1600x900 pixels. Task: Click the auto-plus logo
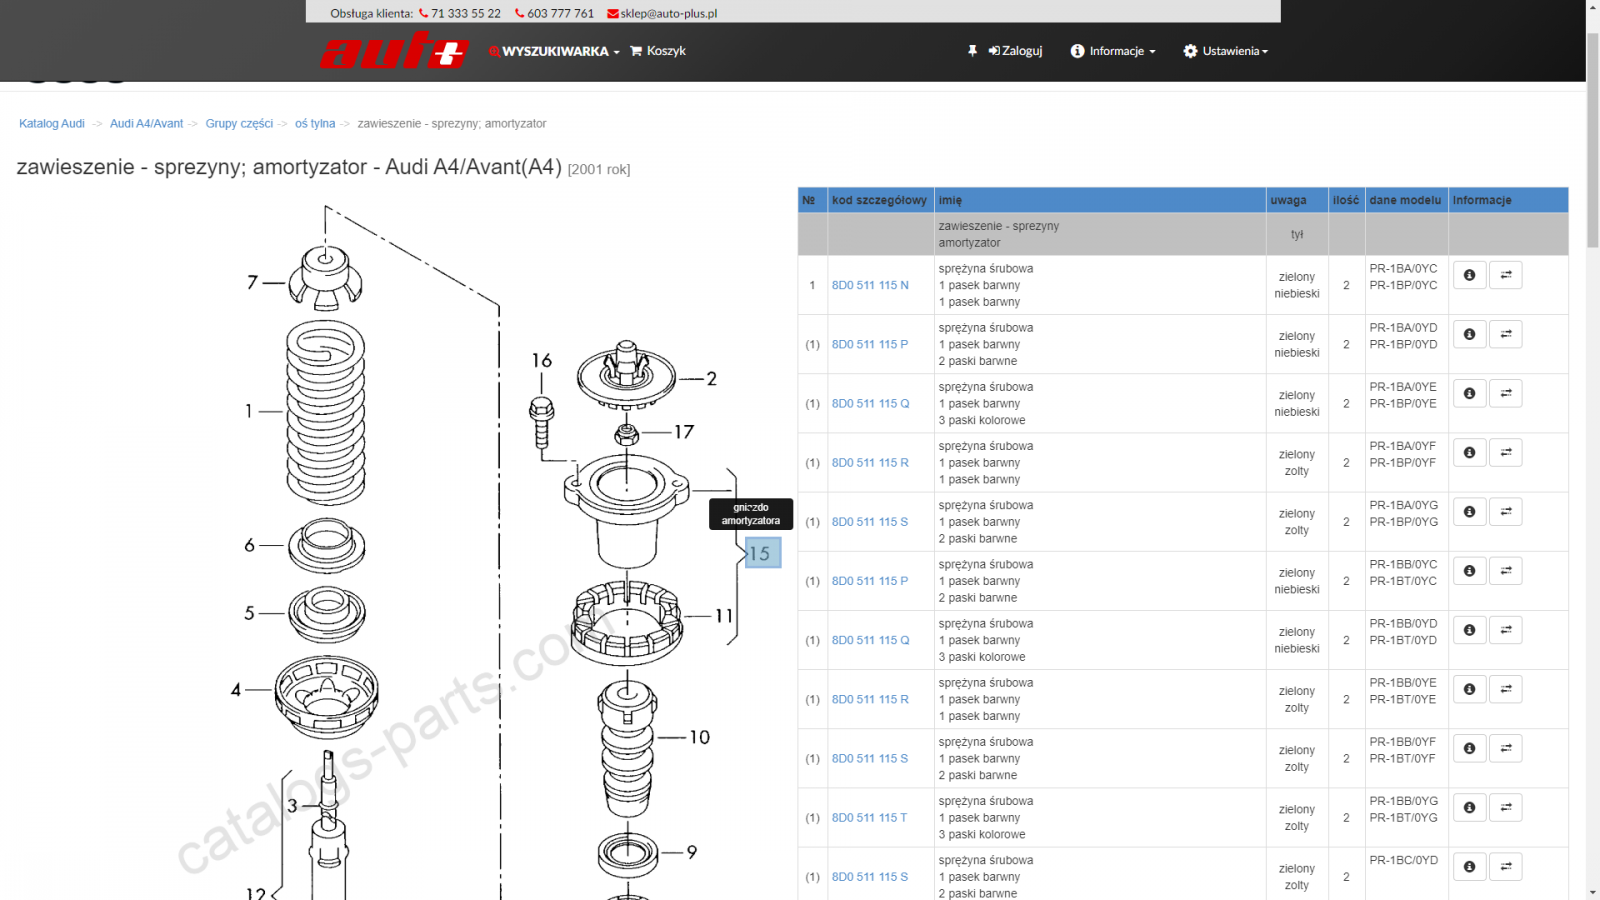click(x=394, y=50)
